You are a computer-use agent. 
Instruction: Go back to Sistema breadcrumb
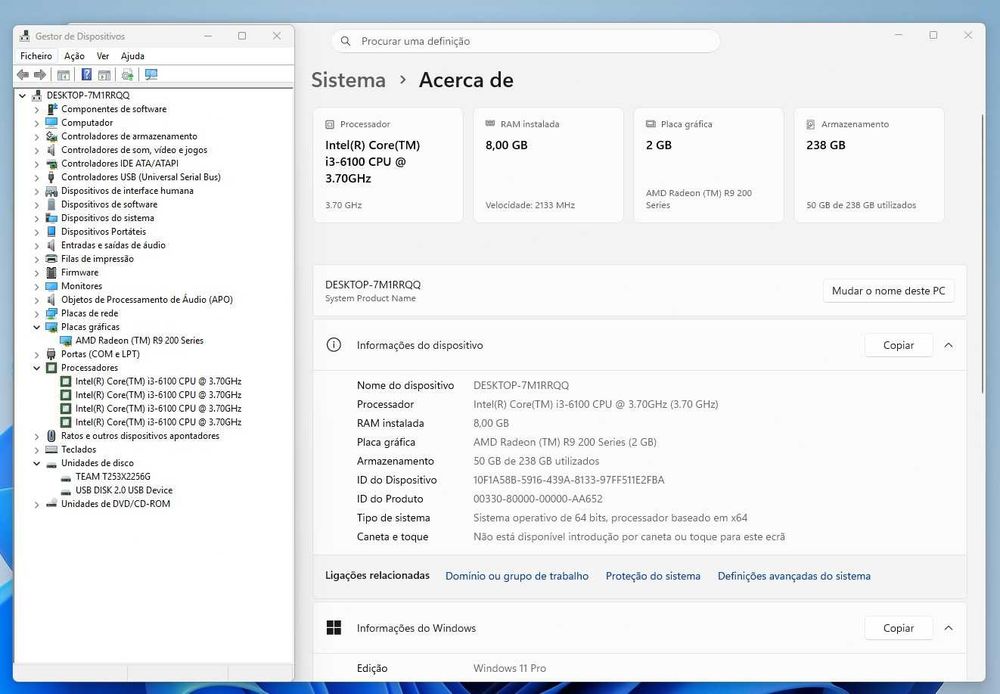pyautogui.click(x=348, y=80)
